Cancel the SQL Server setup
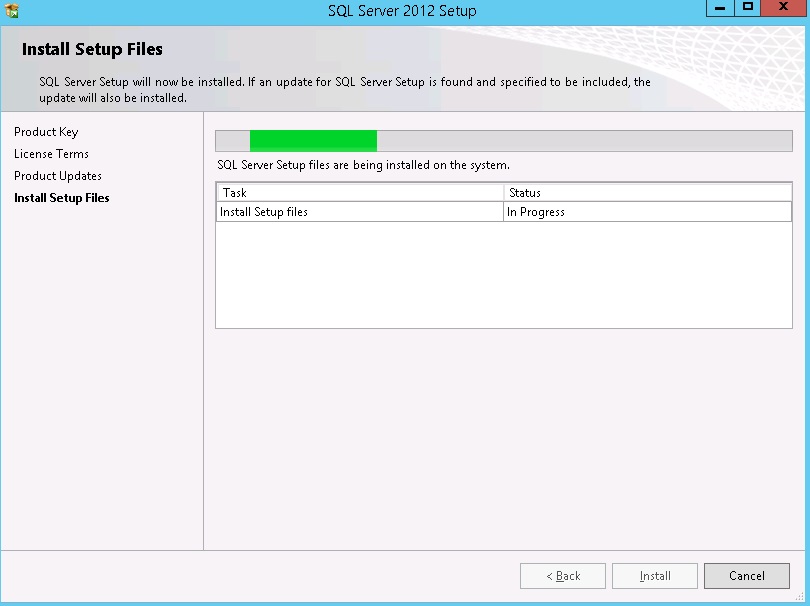 (746, 576)
